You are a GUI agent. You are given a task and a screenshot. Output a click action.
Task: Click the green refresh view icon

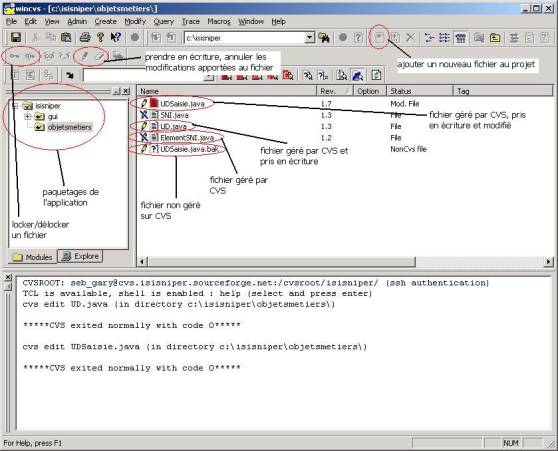[376, 75]
